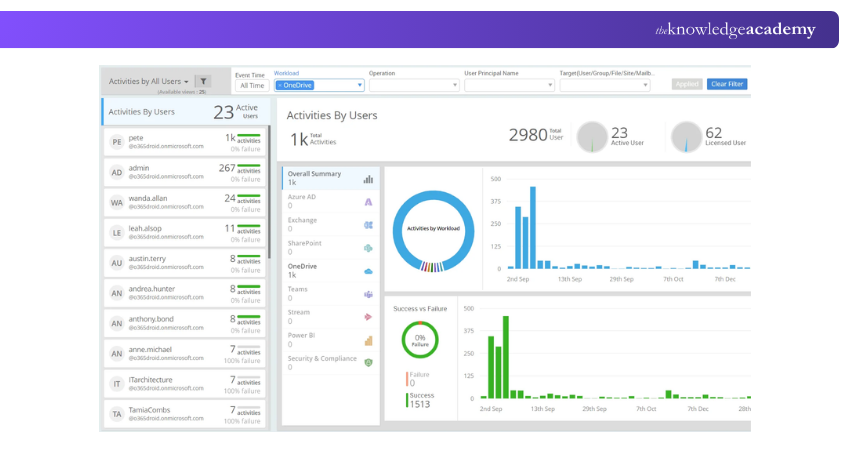Screen dimensions: 850x450
Task: Select user anthony.bond in the list
Action: pos(185,324)
